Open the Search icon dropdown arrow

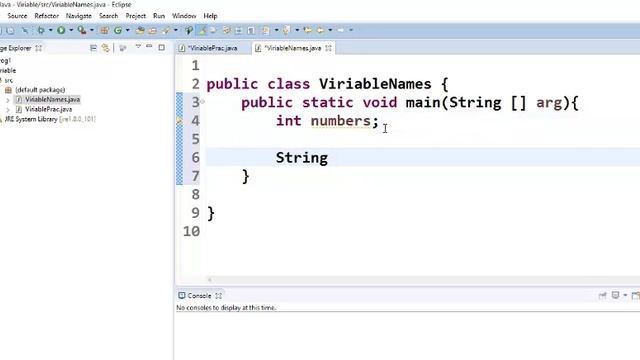click(176, 30)
